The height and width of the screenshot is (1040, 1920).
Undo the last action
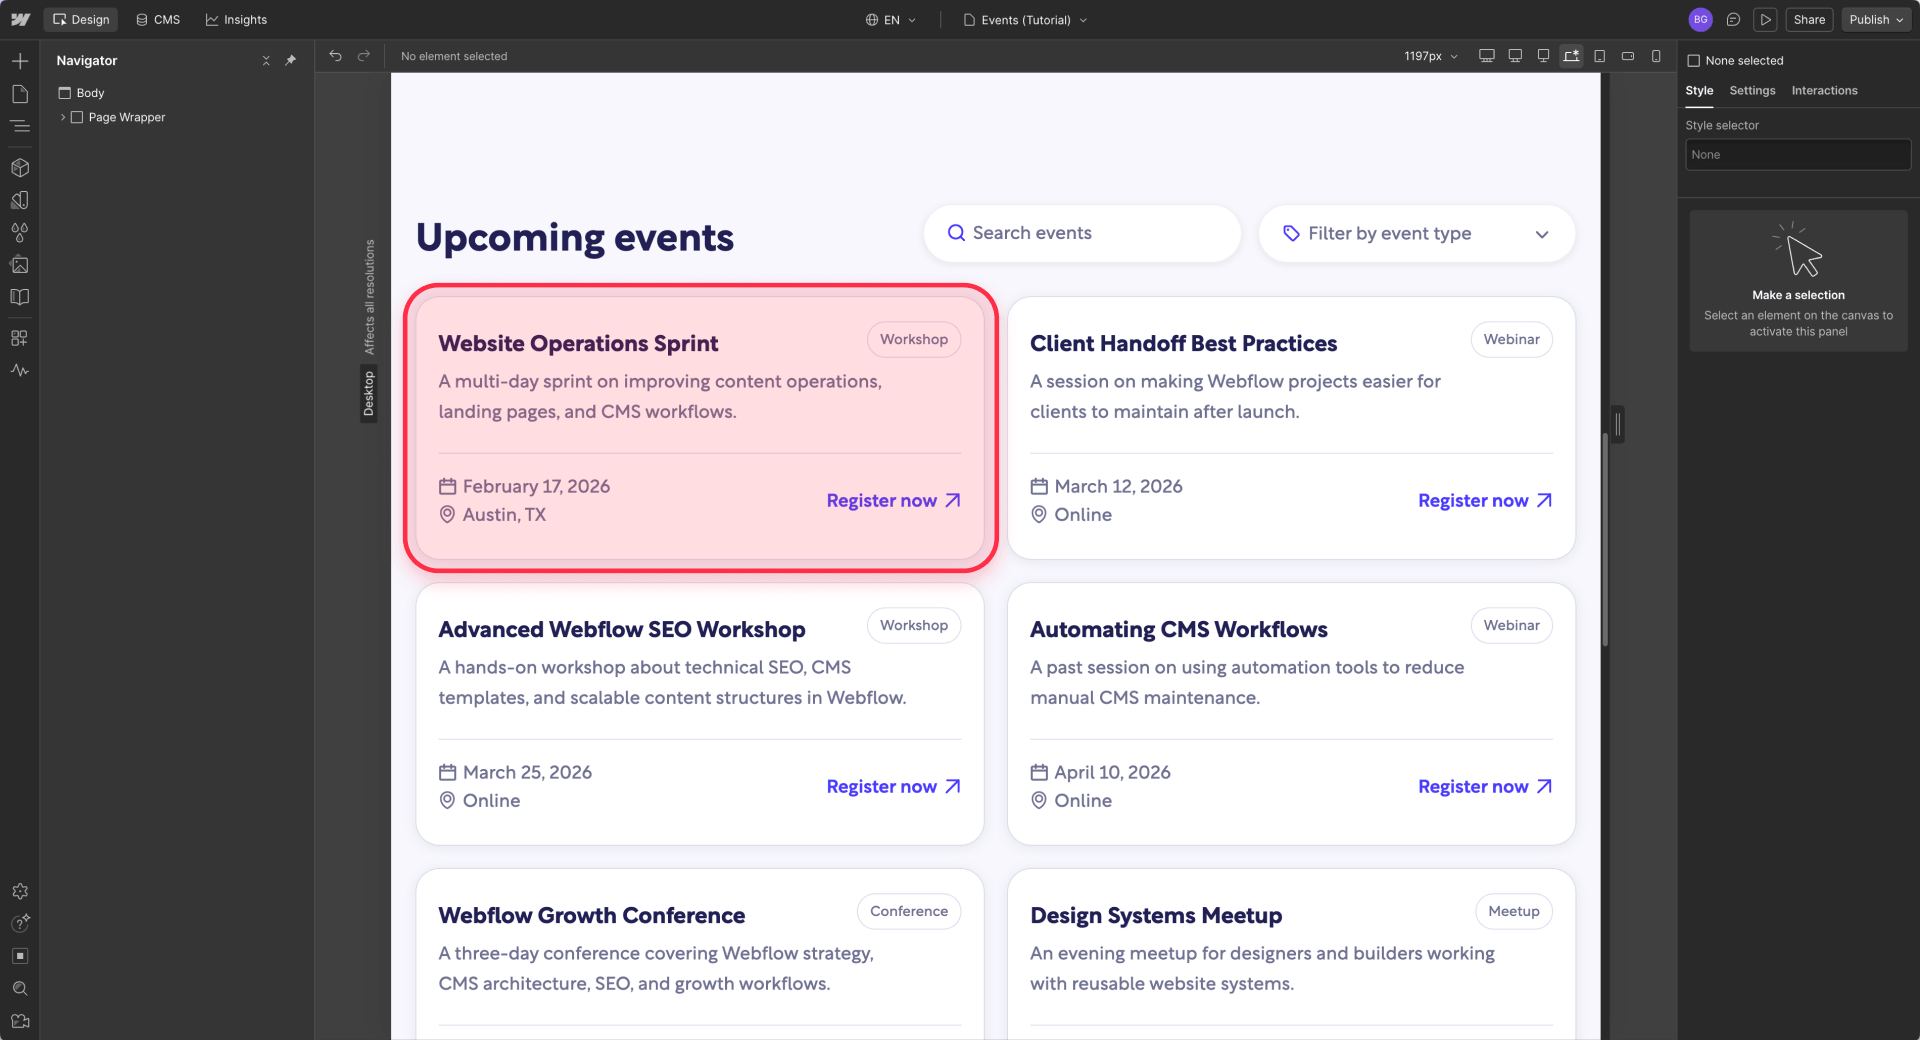336,56
